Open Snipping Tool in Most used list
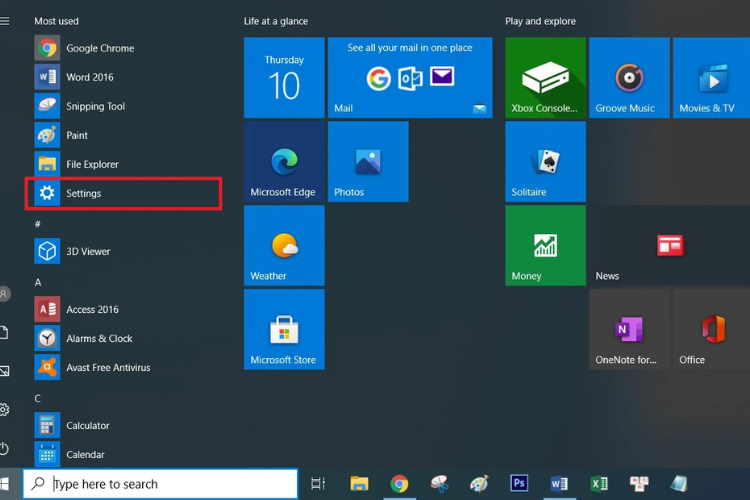 pos(123,106)
